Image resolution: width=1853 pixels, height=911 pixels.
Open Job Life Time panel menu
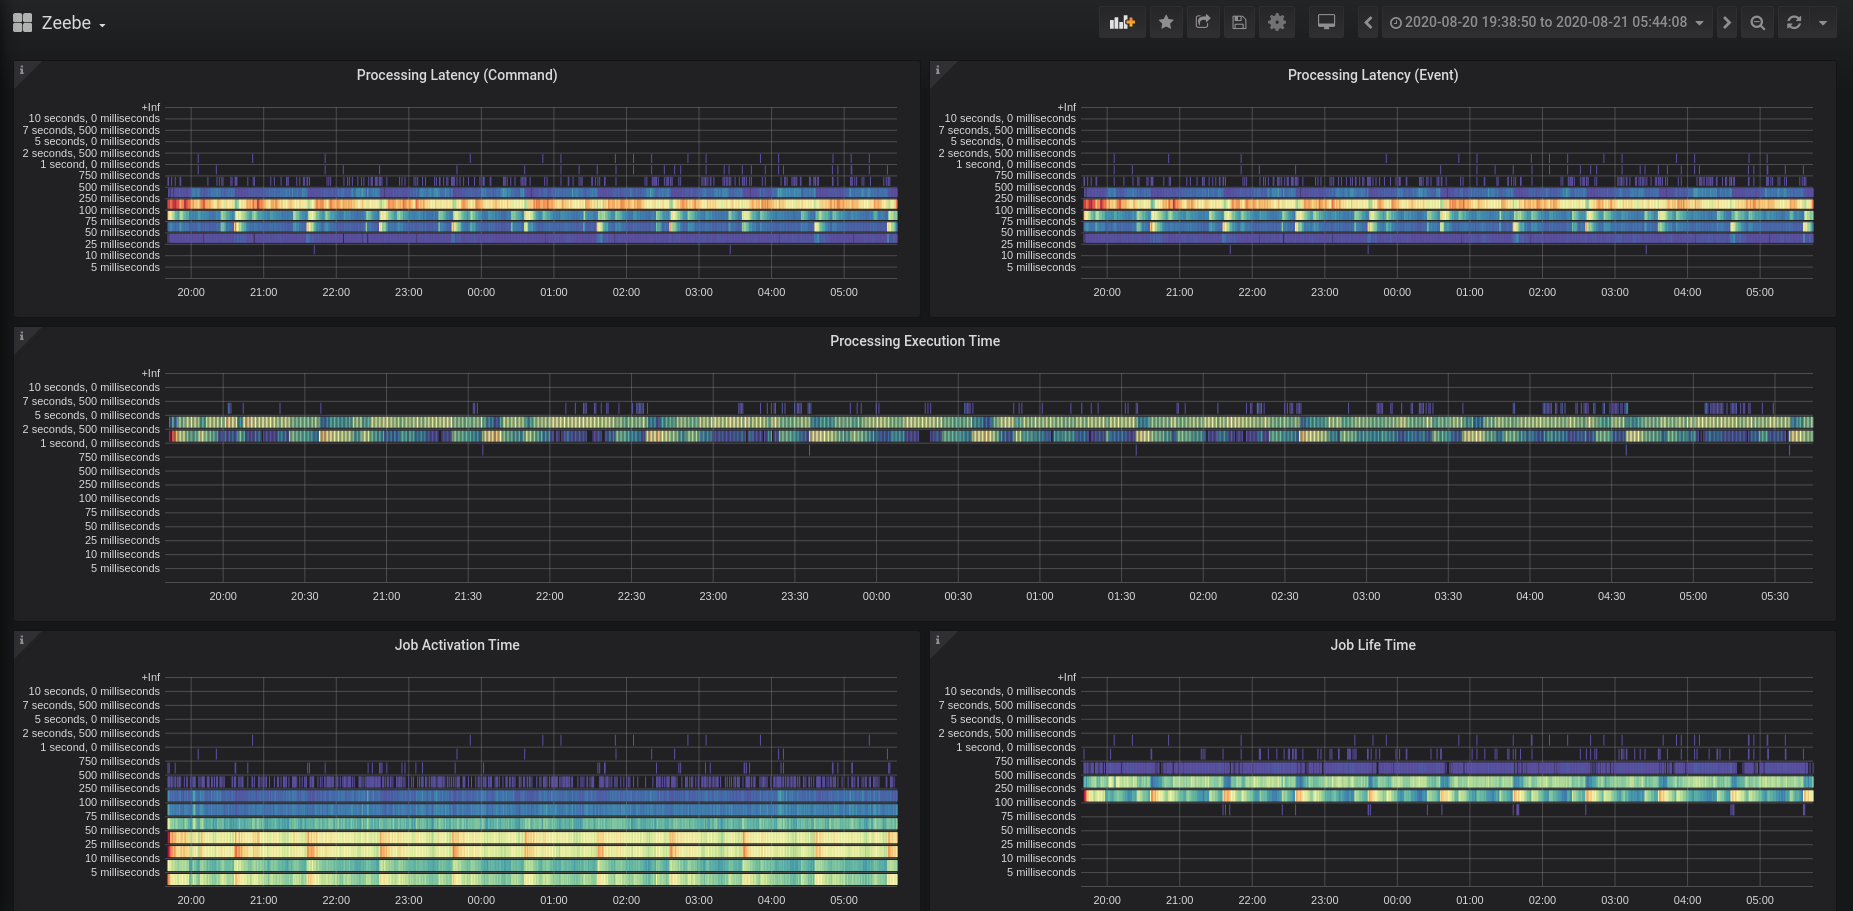coord(1373,645)
